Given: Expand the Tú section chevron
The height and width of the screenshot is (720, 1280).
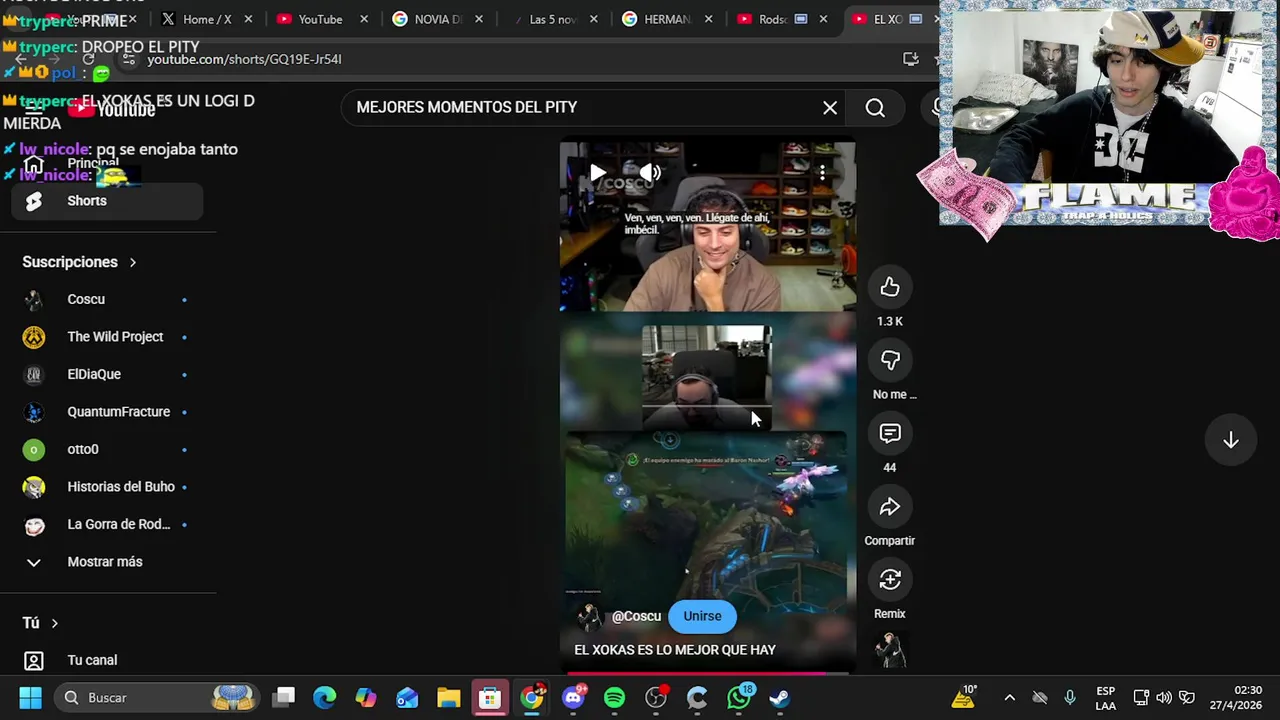Looking at the screenshot, I should coord(54,623).
